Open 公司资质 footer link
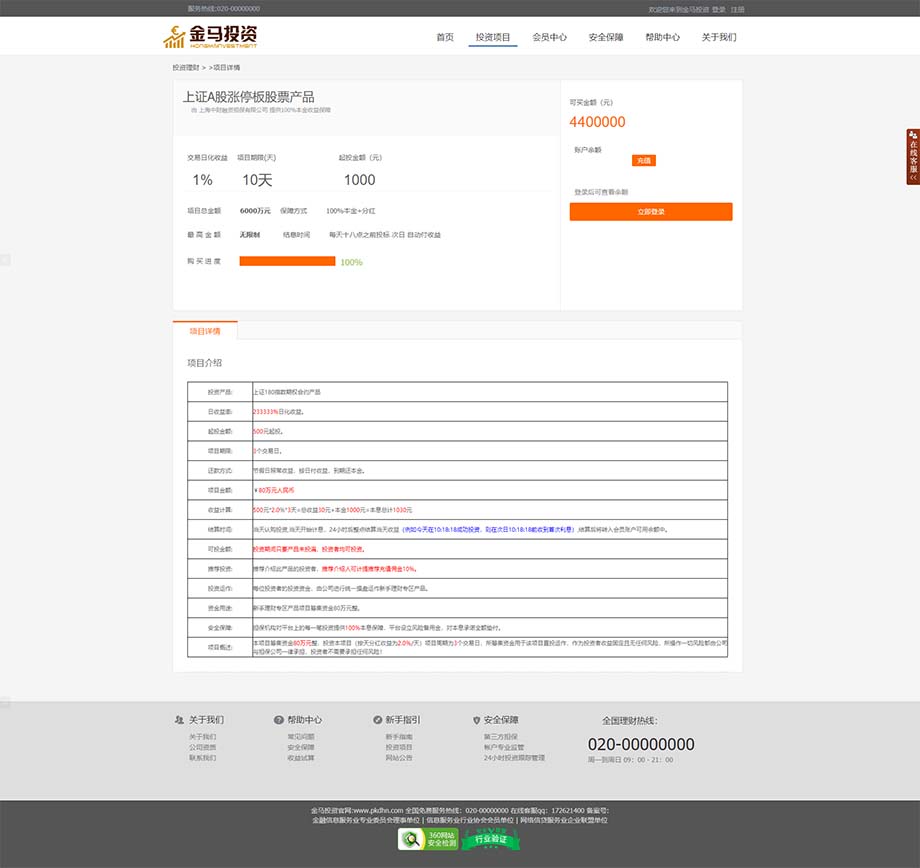This screenshot has width=920, height=868. [x=202, y=747]
